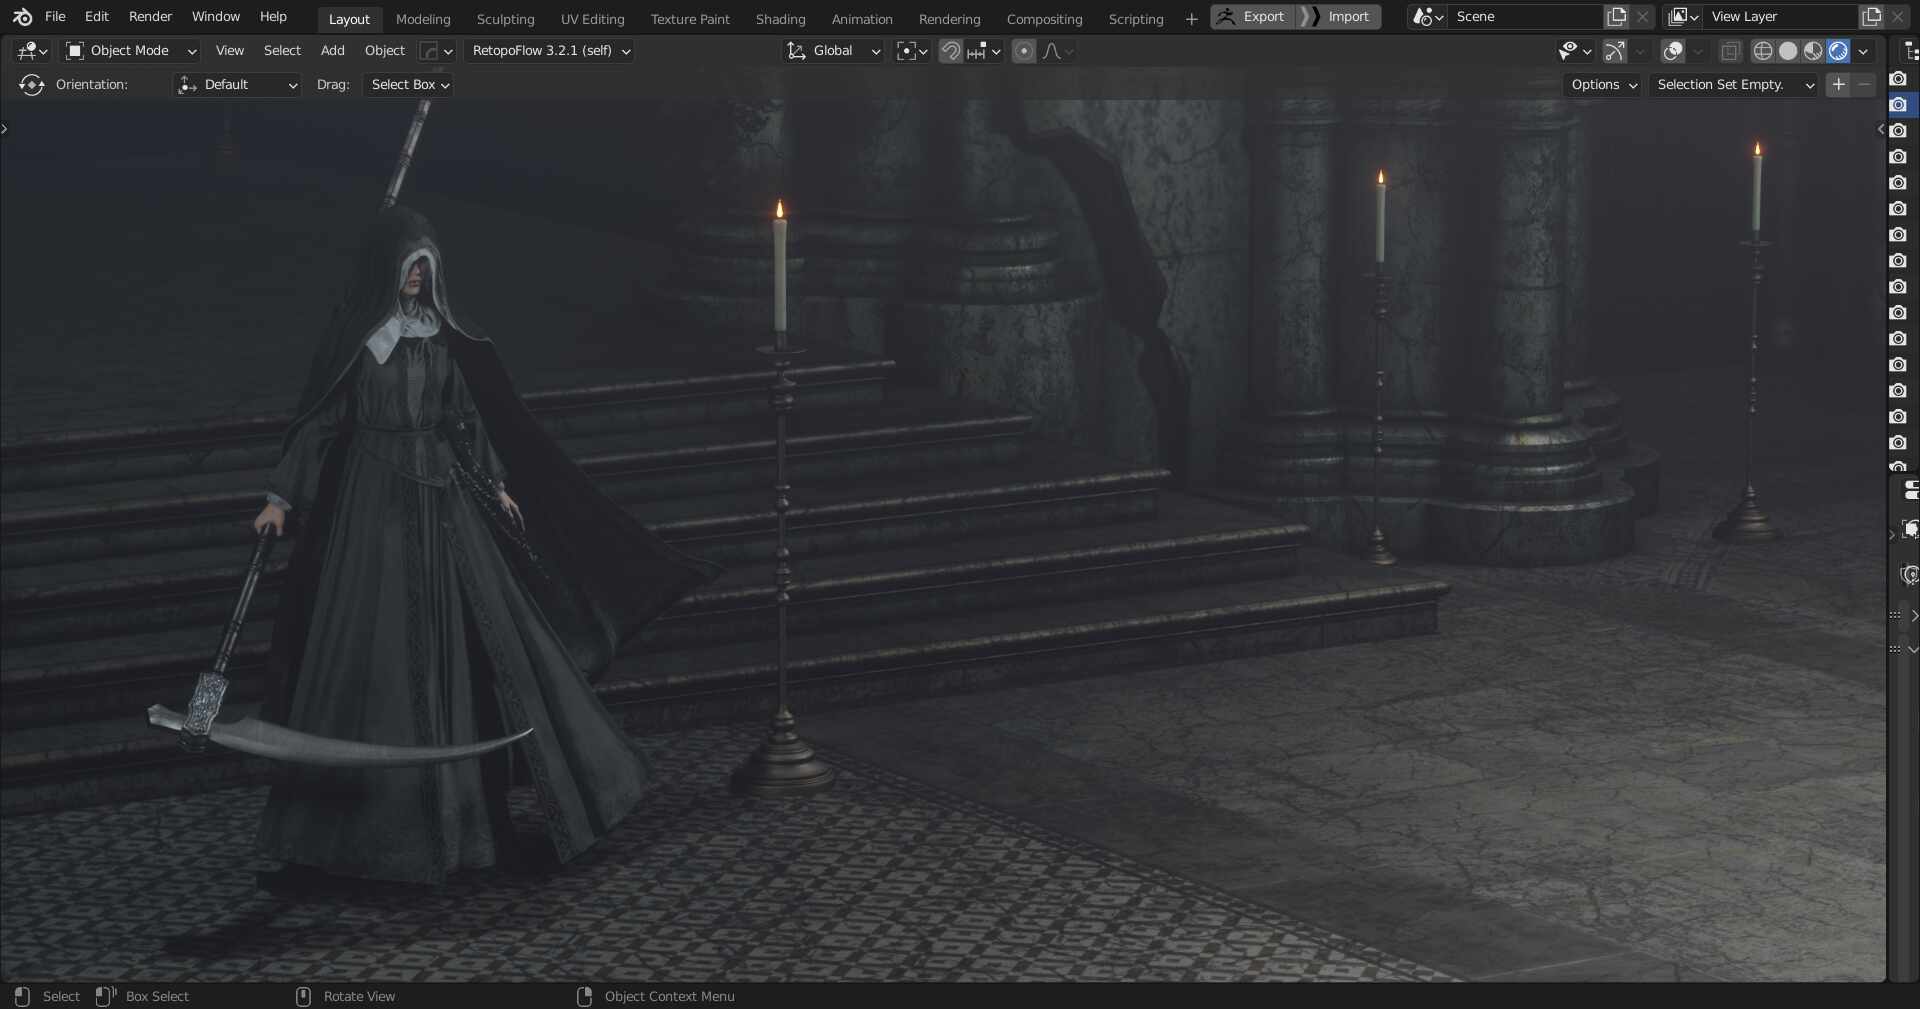Switch to the Scripting workspace tab
This screenshot has height=1009, width=1920.
point(1136,19)
